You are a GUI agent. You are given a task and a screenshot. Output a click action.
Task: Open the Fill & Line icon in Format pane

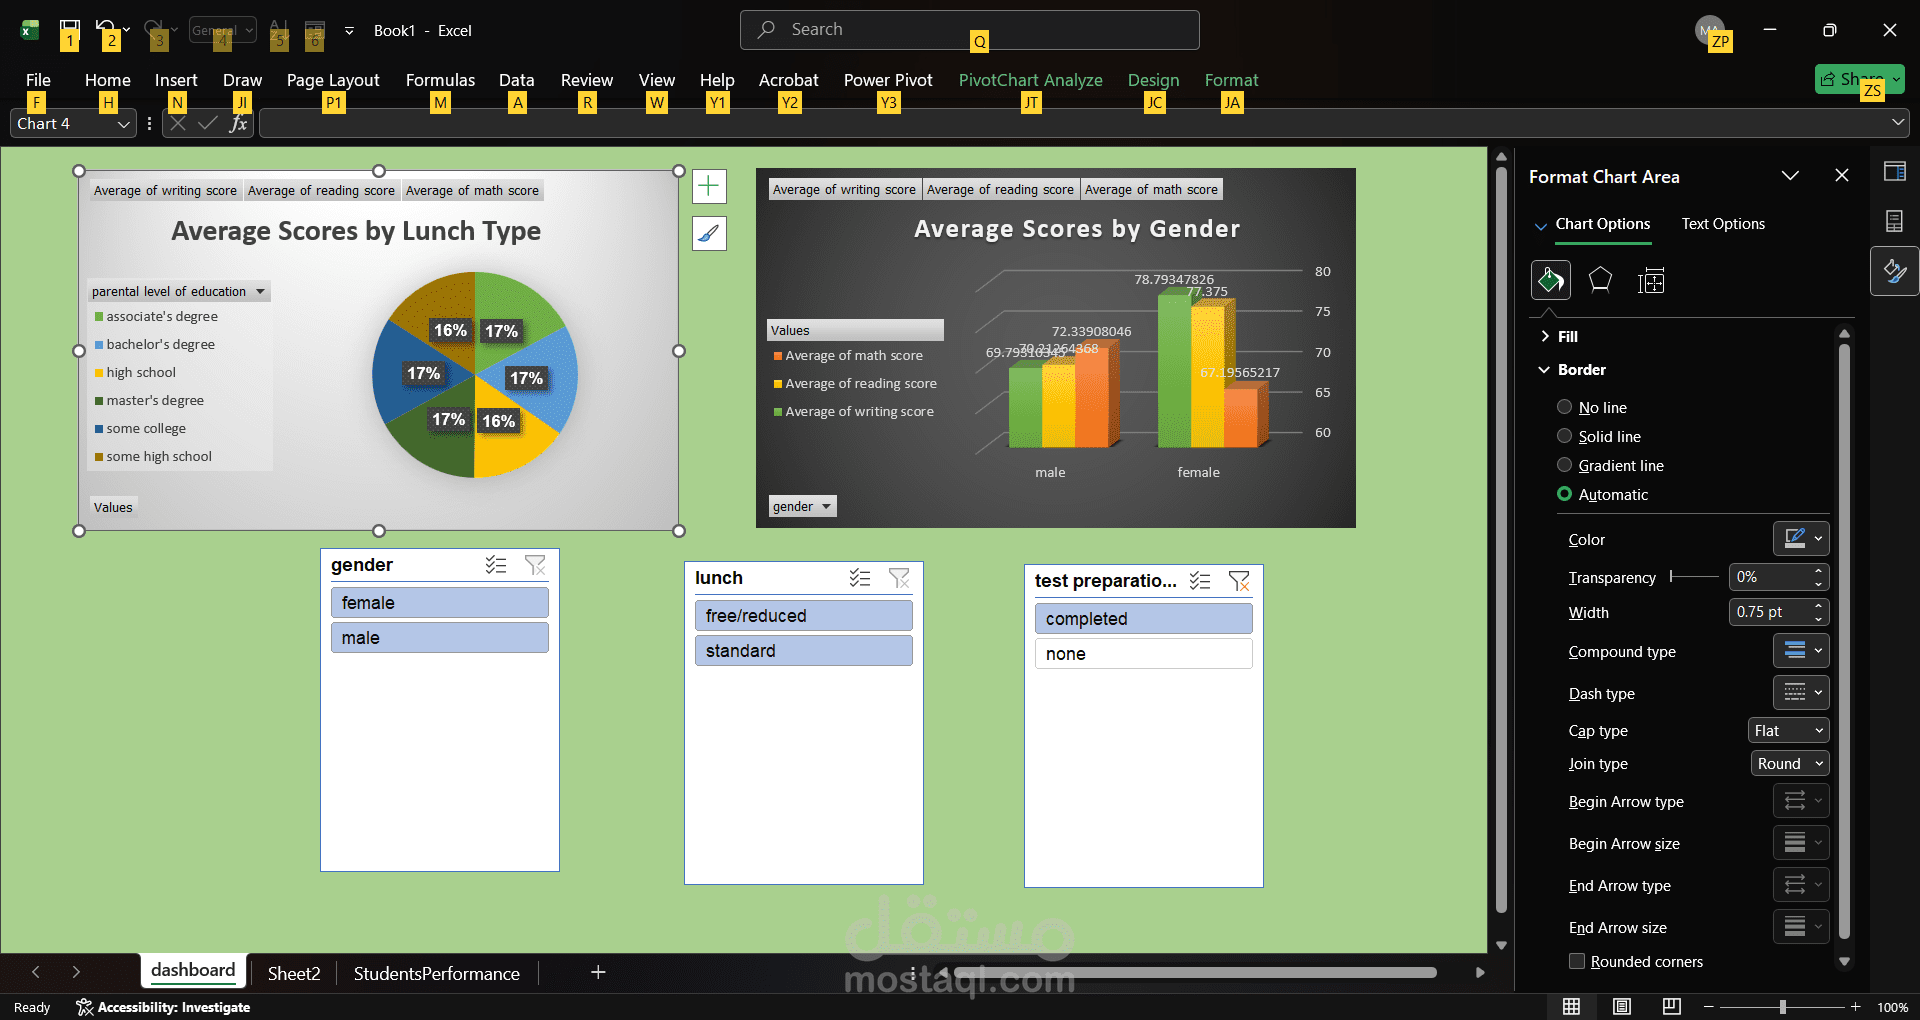[1550, 280]
